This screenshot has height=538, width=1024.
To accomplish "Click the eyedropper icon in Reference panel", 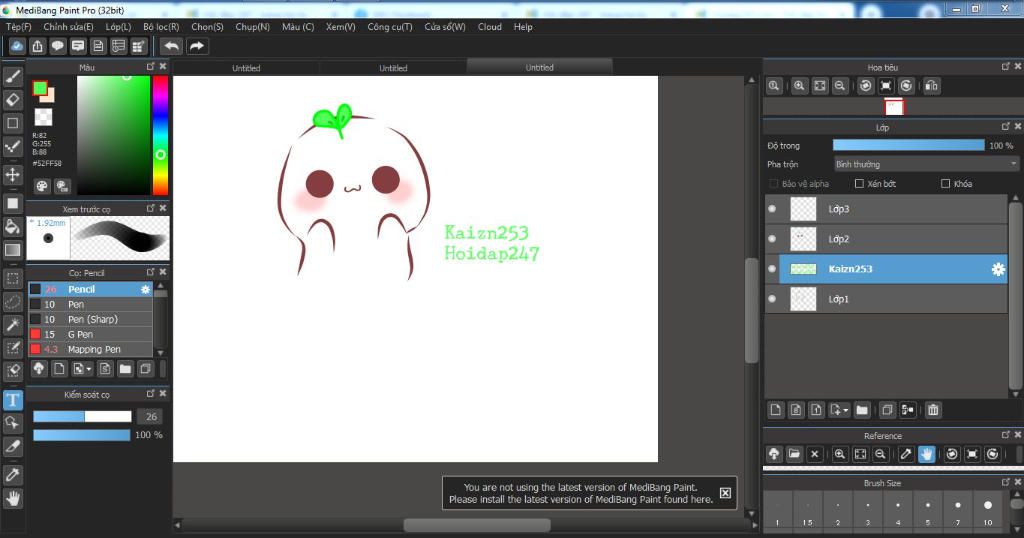I will tap(906, 454).
